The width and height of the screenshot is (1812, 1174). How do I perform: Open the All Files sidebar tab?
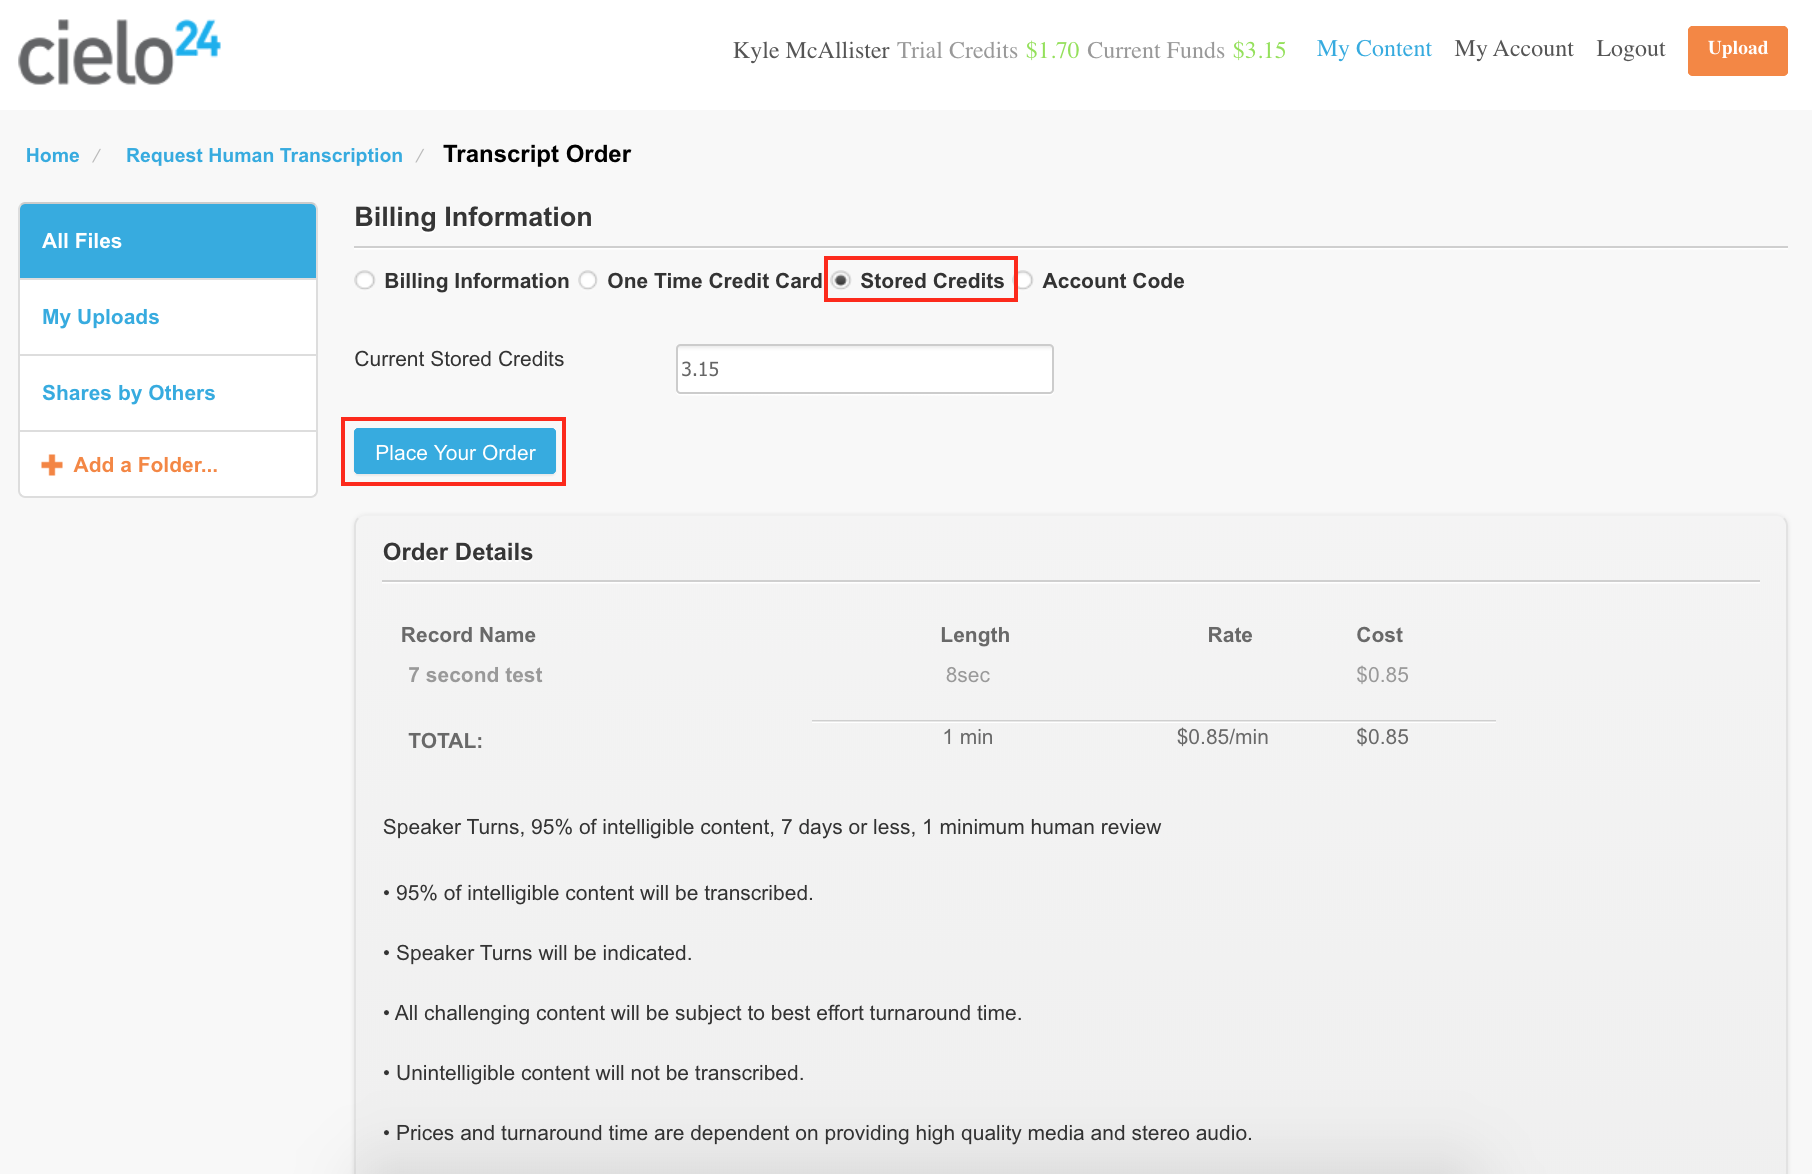[168, 241]
